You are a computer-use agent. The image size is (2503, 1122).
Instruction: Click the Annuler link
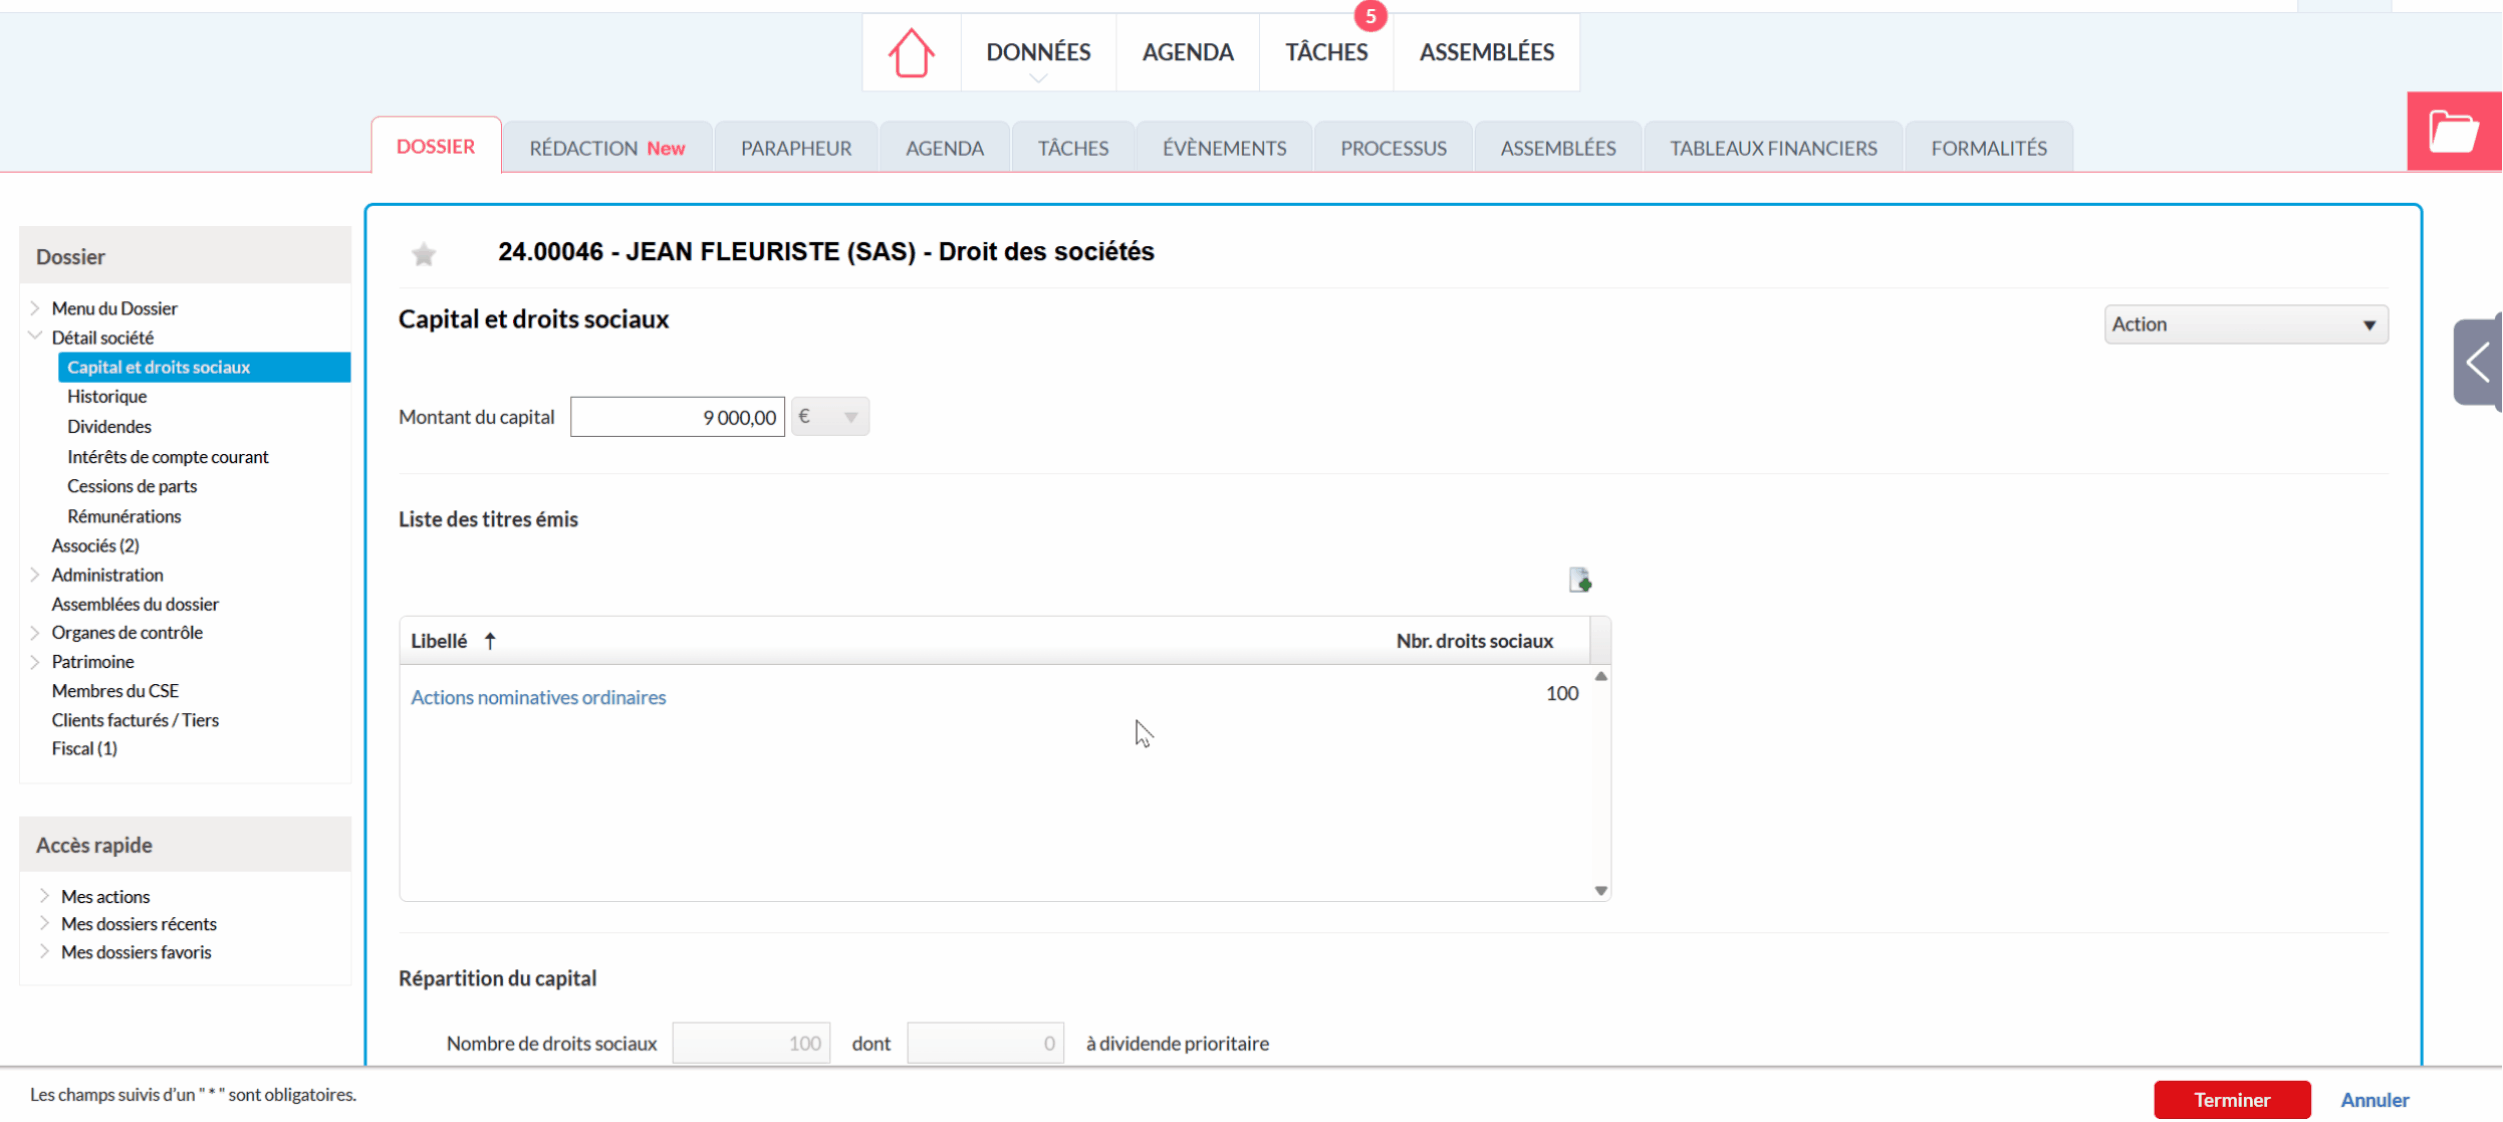pyautogui.click(x=2375, y=1100)
